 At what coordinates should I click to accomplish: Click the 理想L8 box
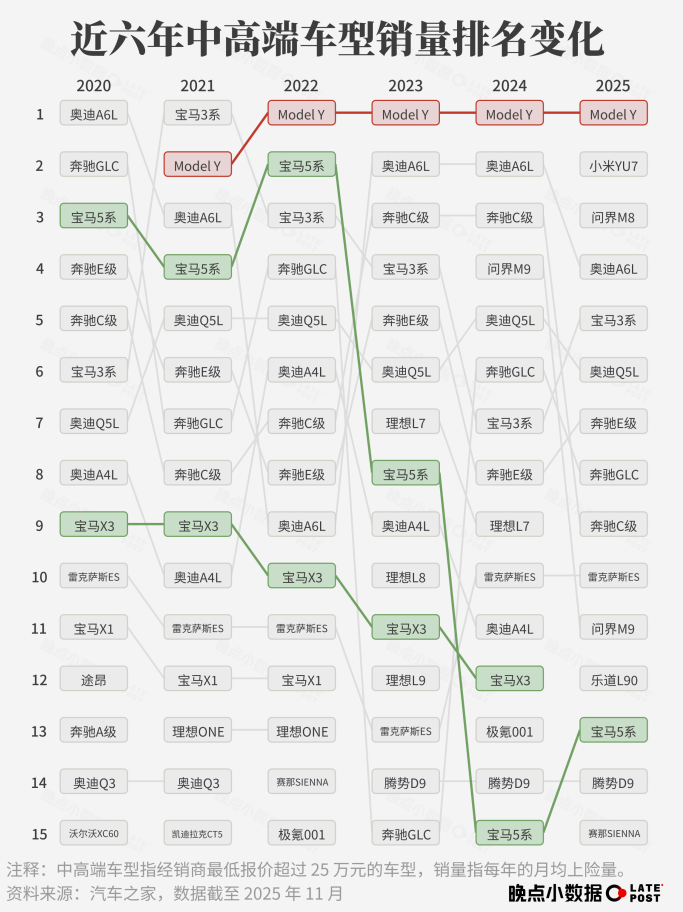coord(405,577)
